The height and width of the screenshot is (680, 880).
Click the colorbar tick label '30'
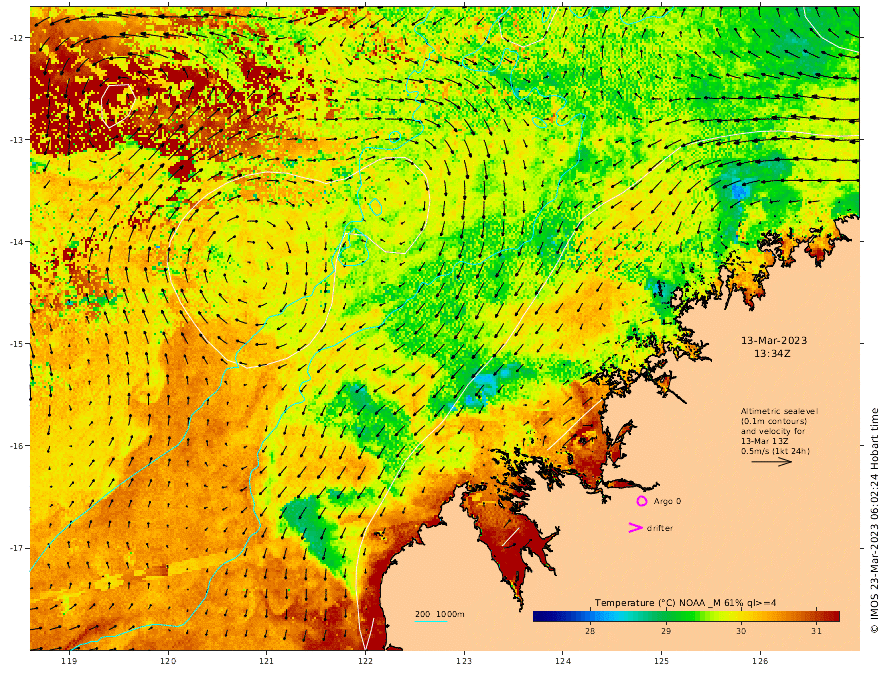[x=741, y=631]
